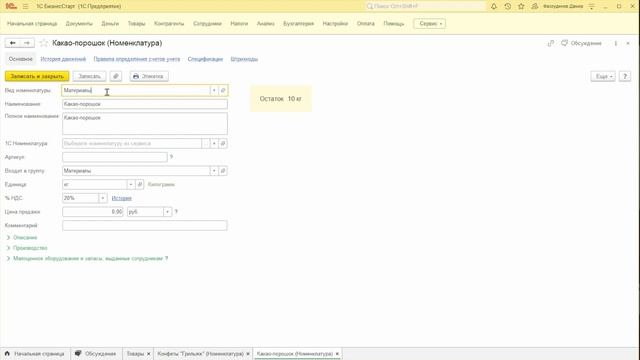Focus the Комментарий input field
This screenshot has height=360, width=640.
coord(145,225)
